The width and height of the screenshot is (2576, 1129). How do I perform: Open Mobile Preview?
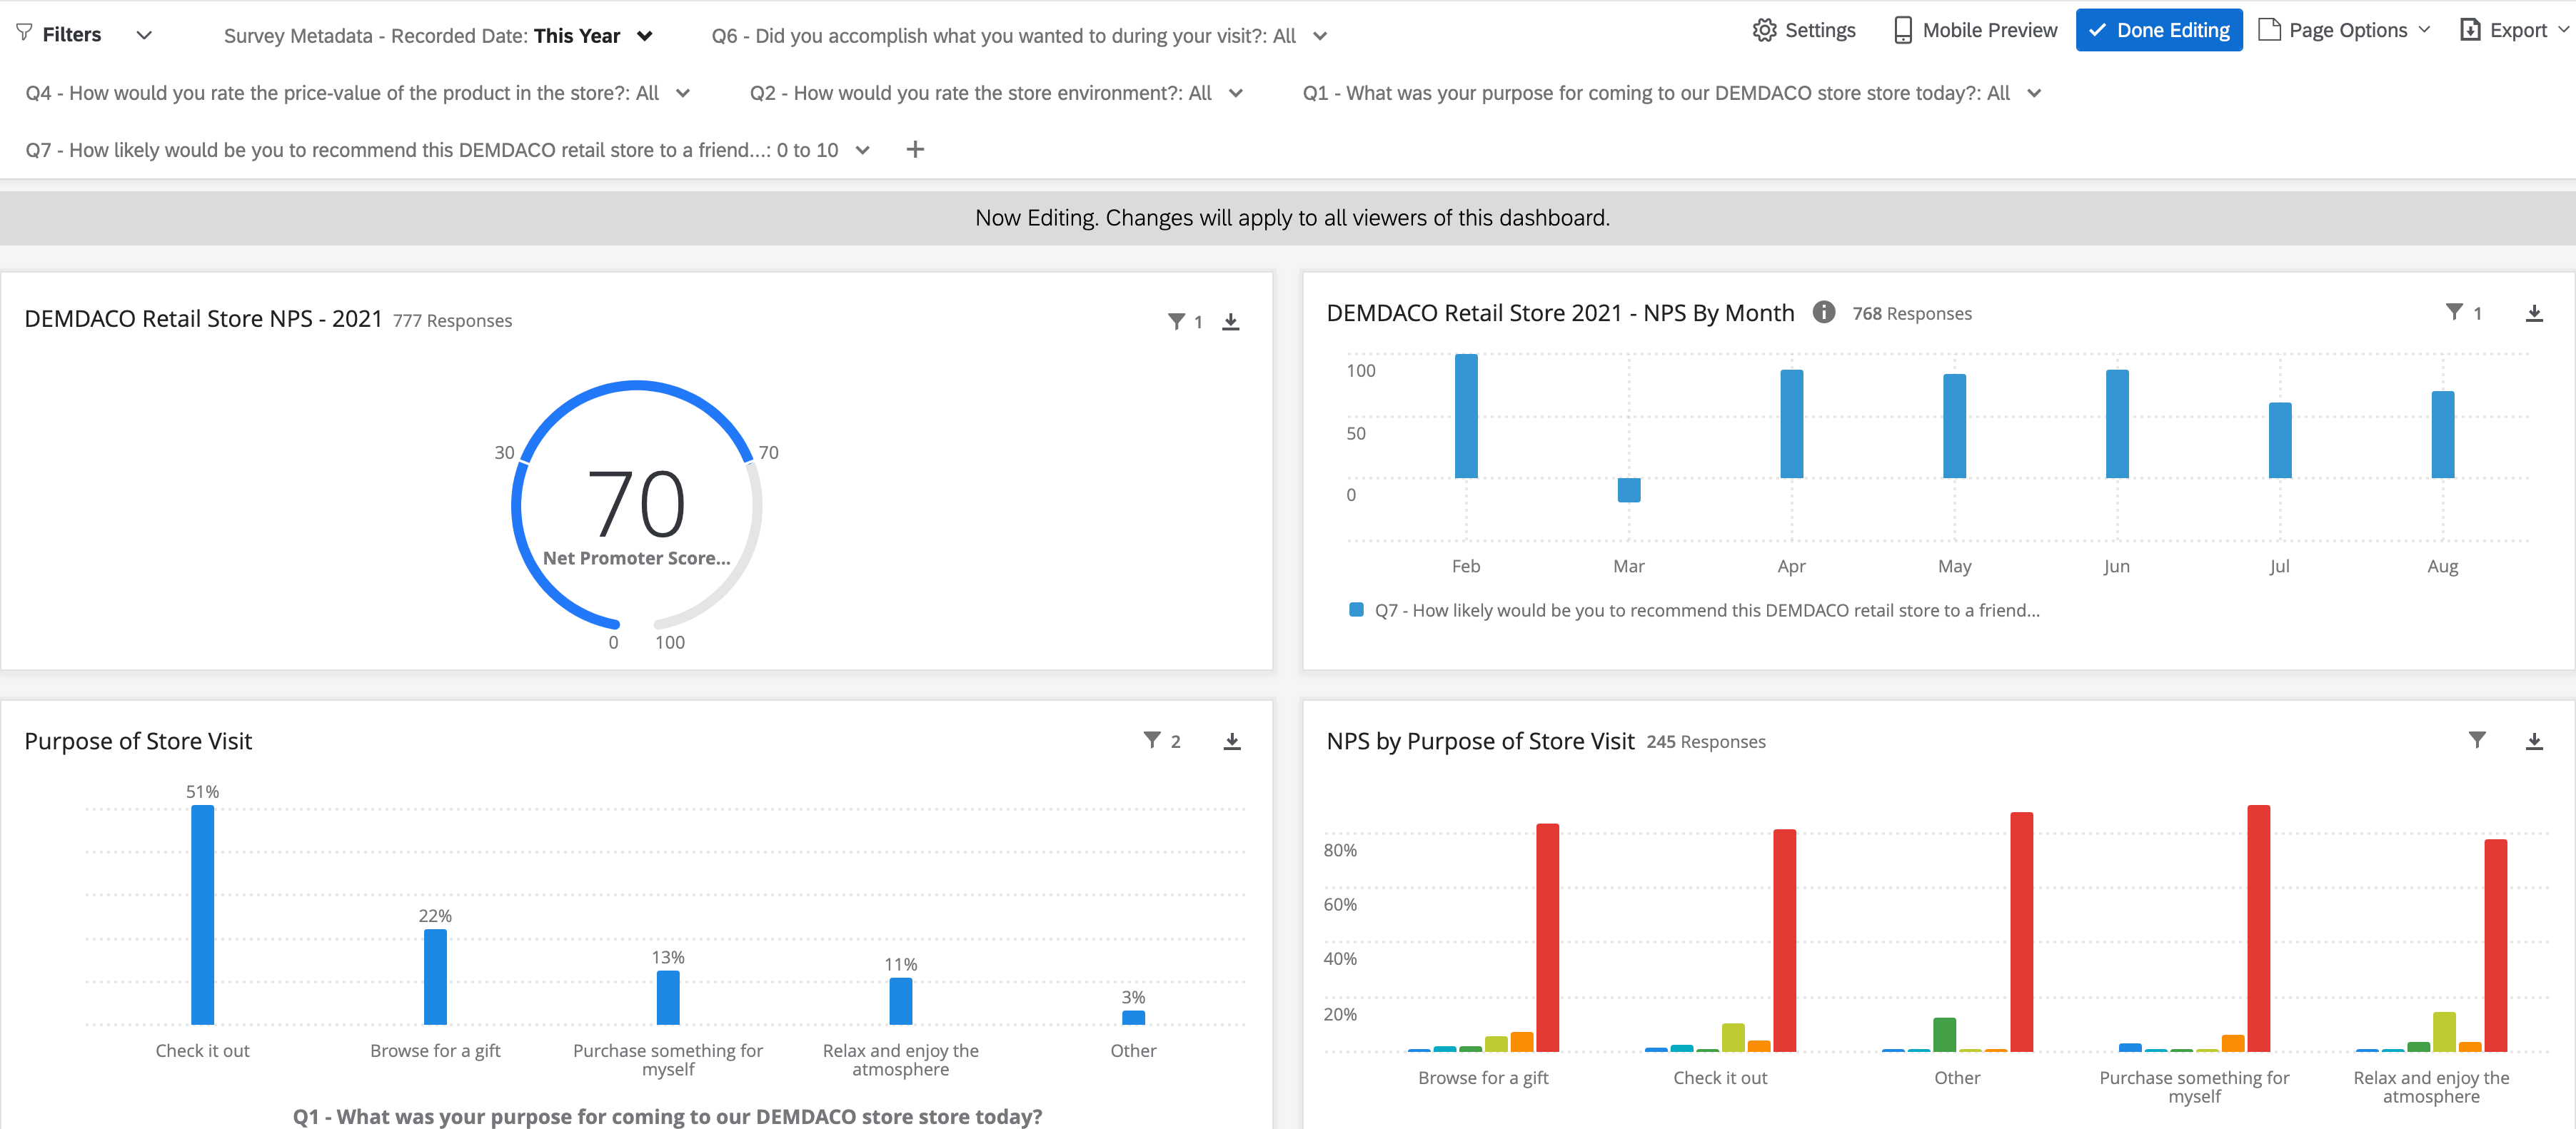1975,30
